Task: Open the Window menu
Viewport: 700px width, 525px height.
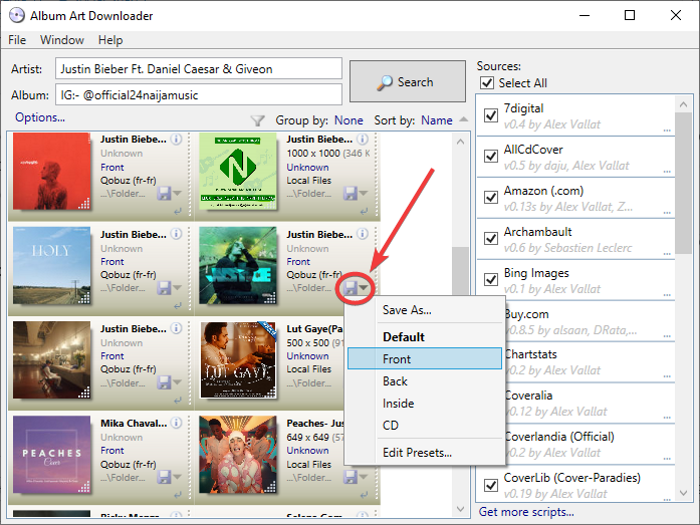Action: coord(62,40)
